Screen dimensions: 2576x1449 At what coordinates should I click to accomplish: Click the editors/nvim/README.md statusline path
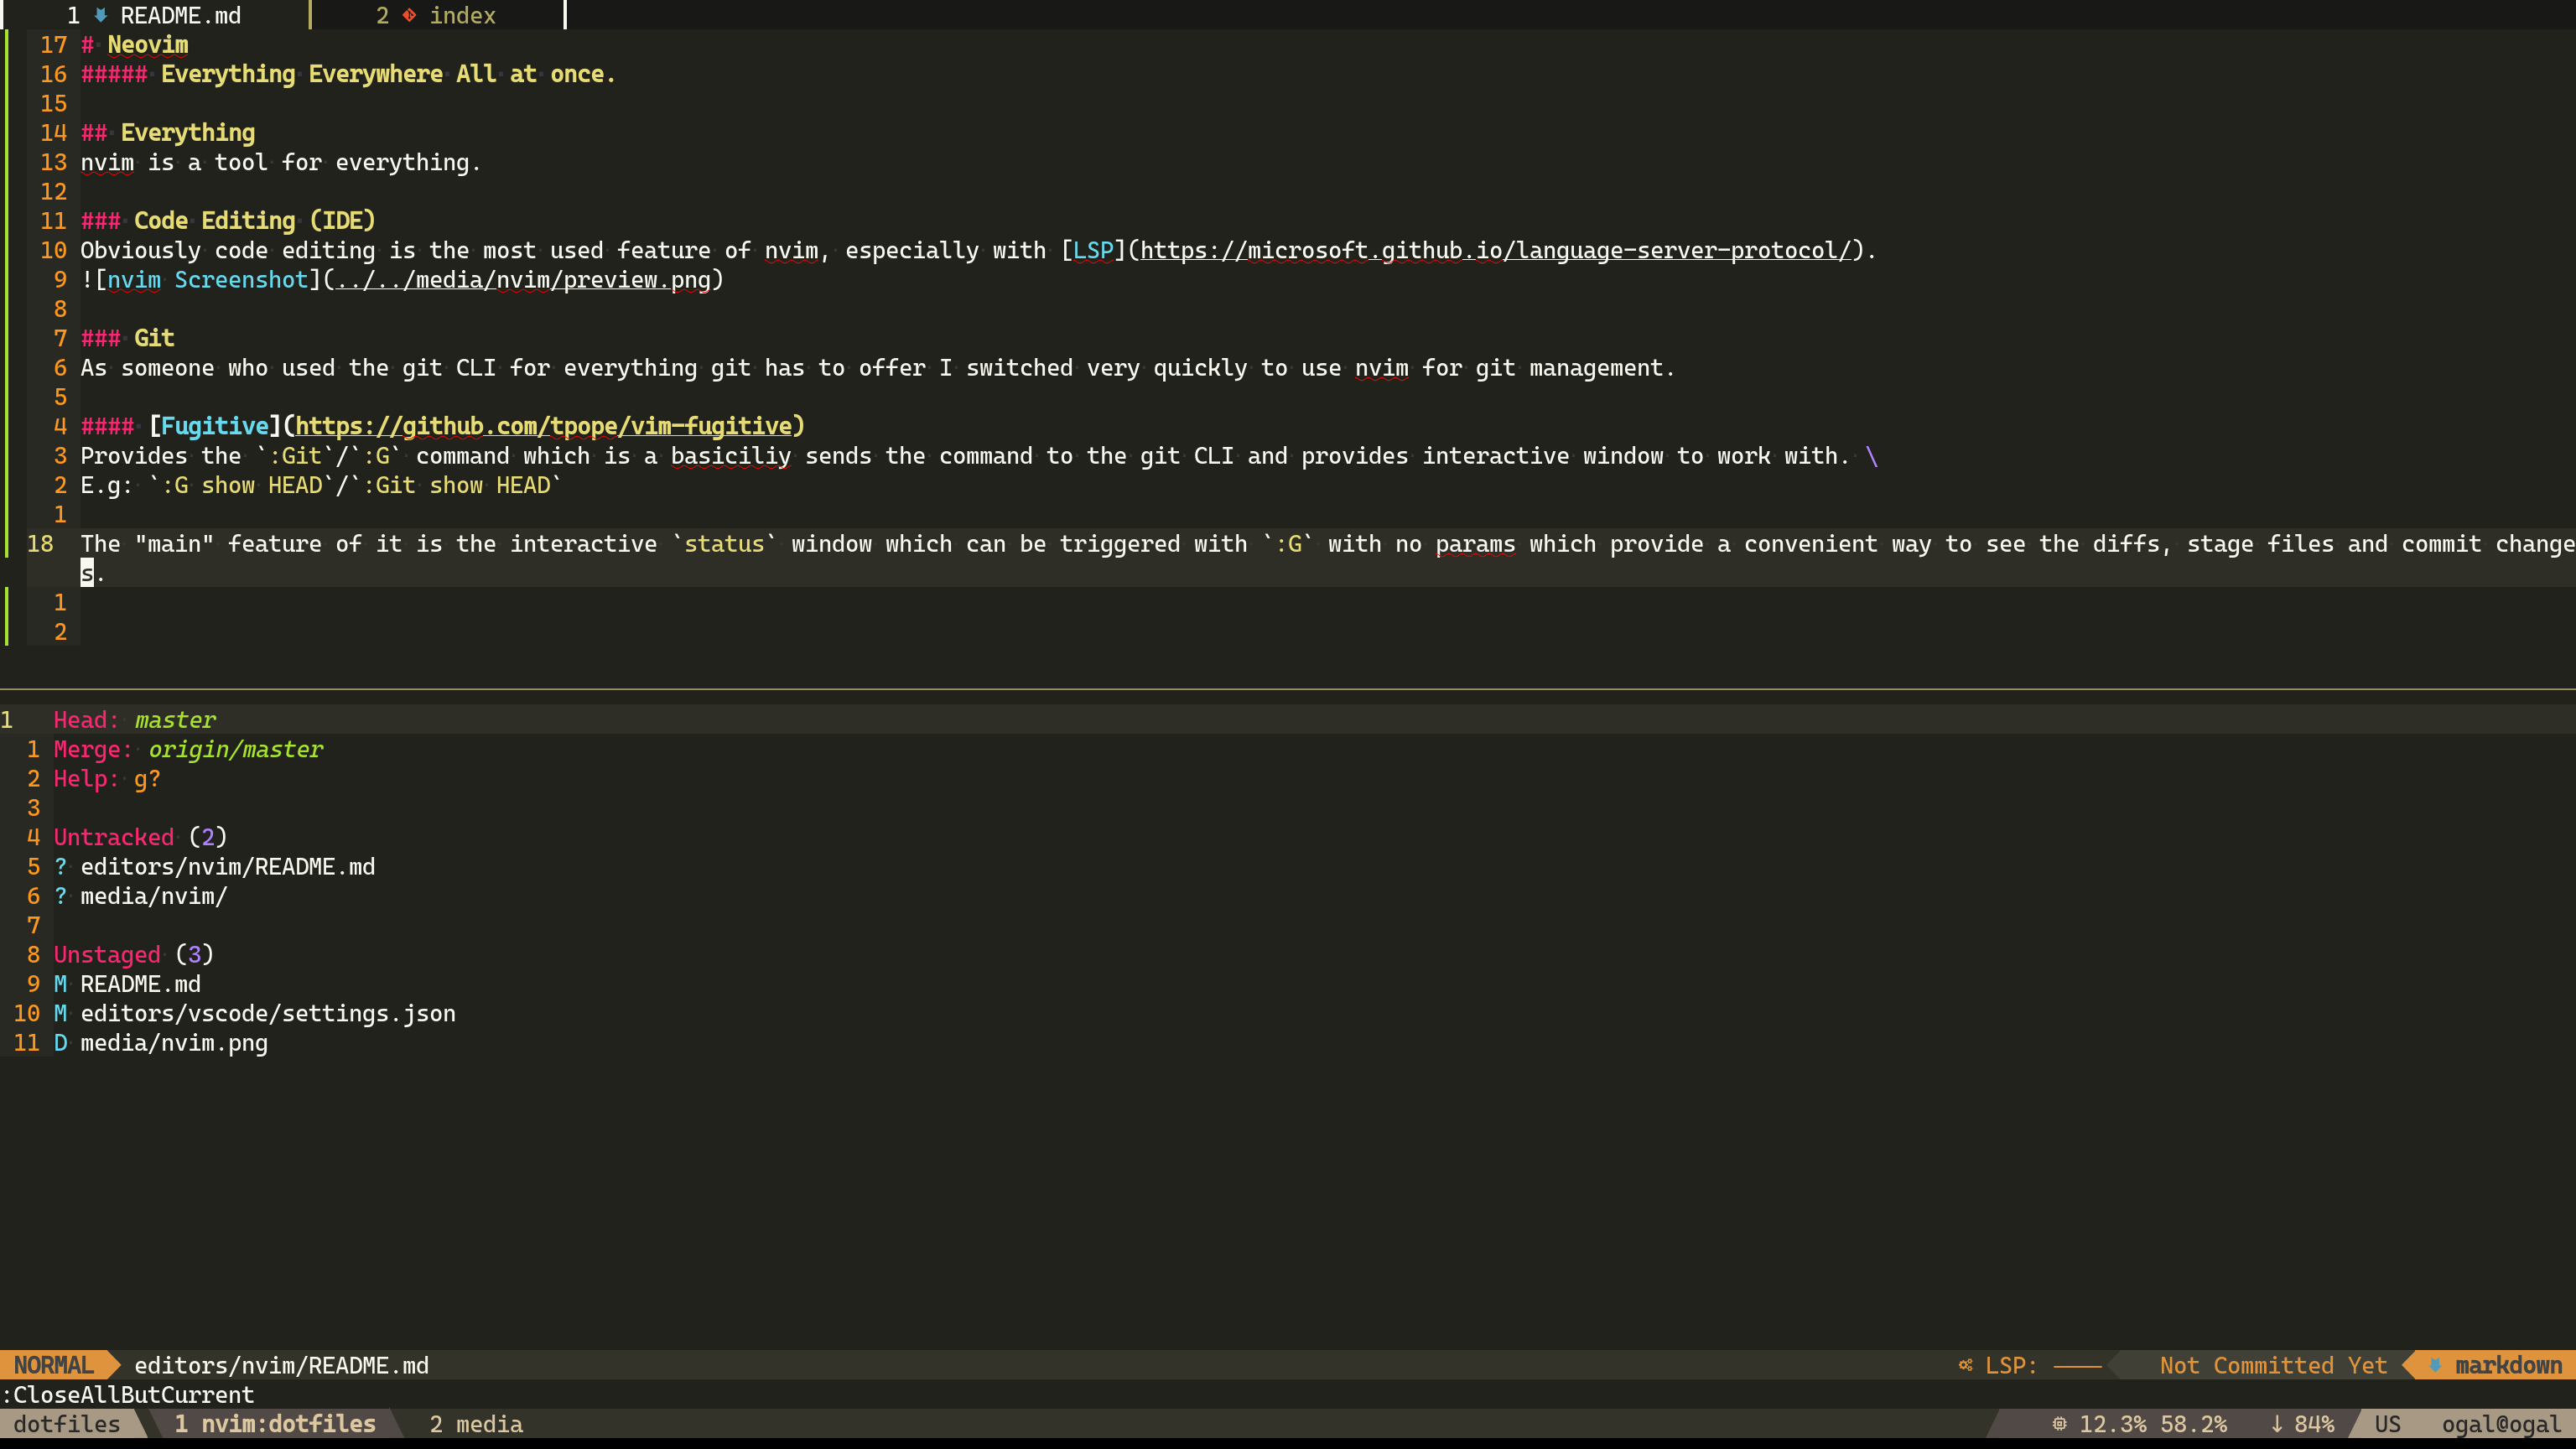(281, 1365)
